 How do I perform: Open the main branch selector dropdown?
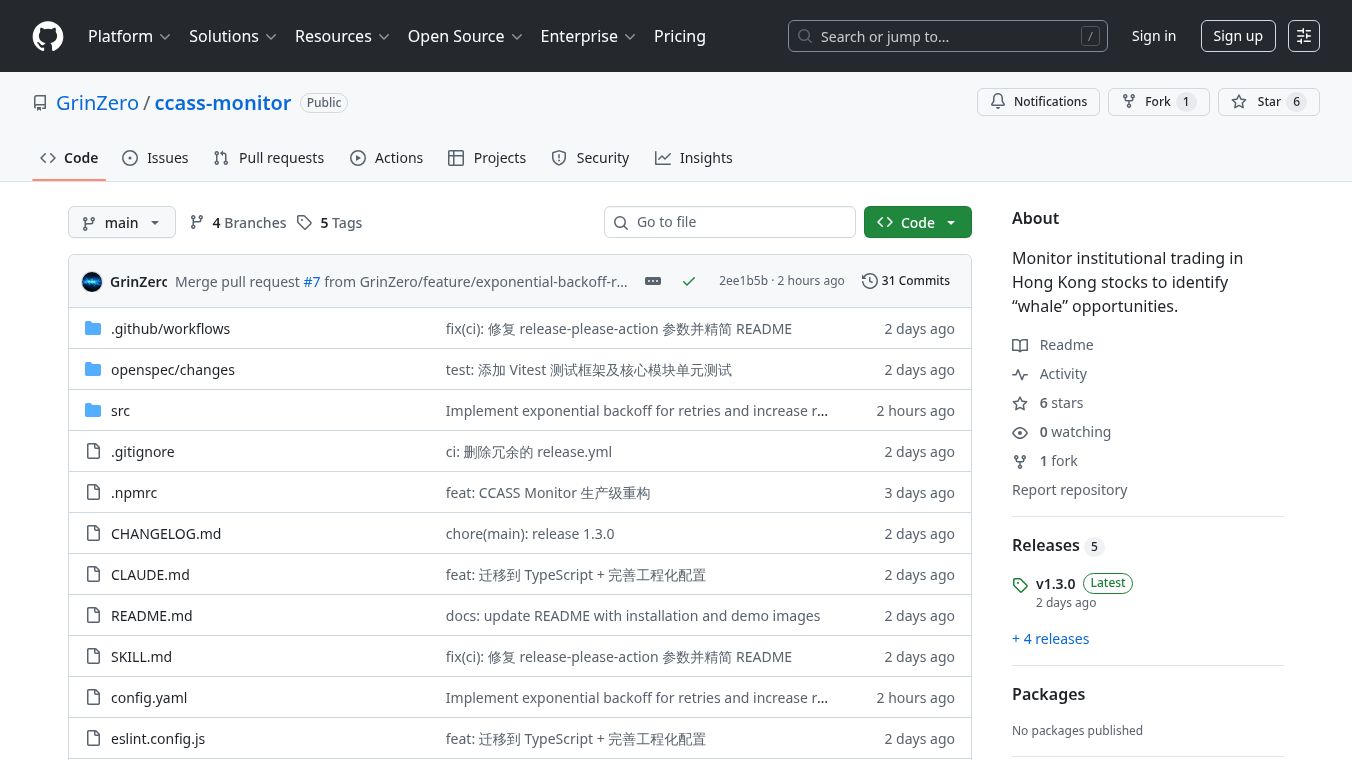coord(121,222)
